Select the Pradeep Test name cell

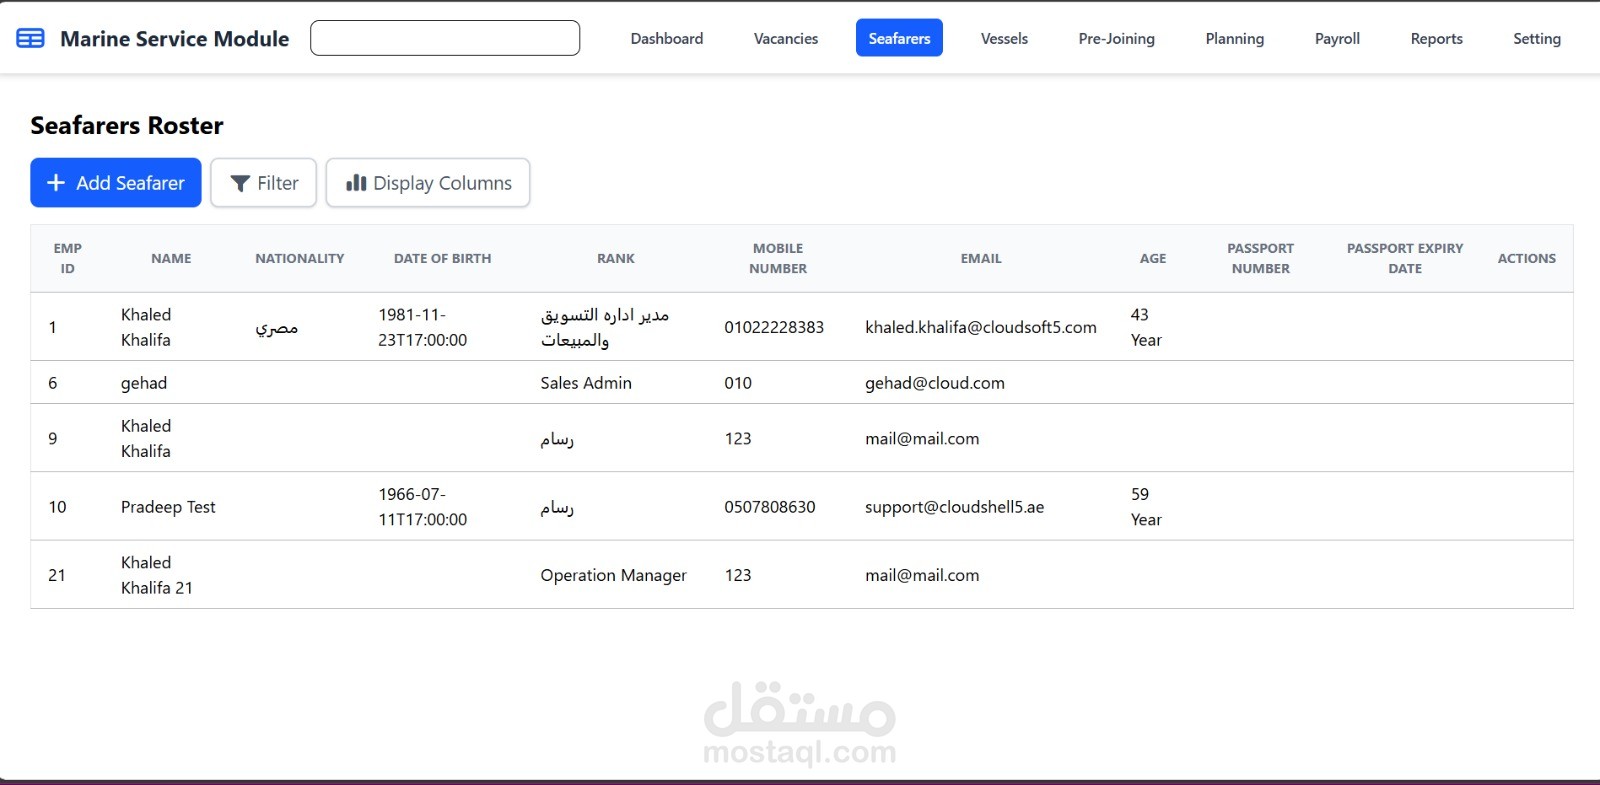point(168,507)
